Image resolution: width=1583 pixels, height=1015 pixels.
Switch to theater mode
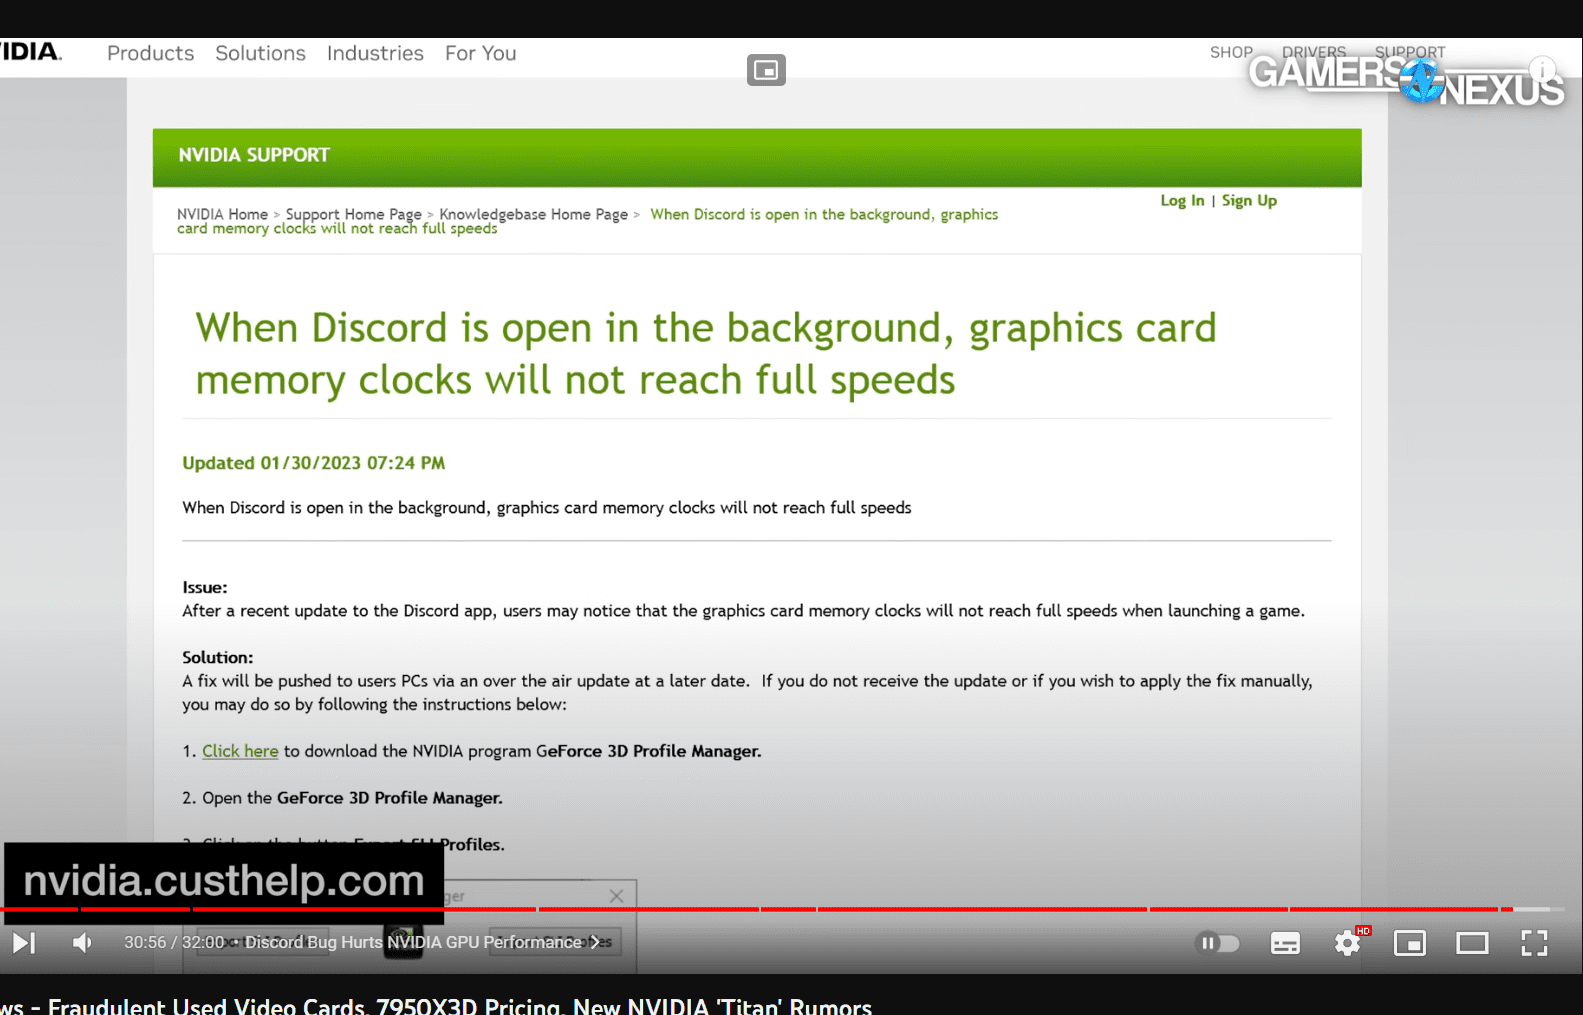point(1472,943)
